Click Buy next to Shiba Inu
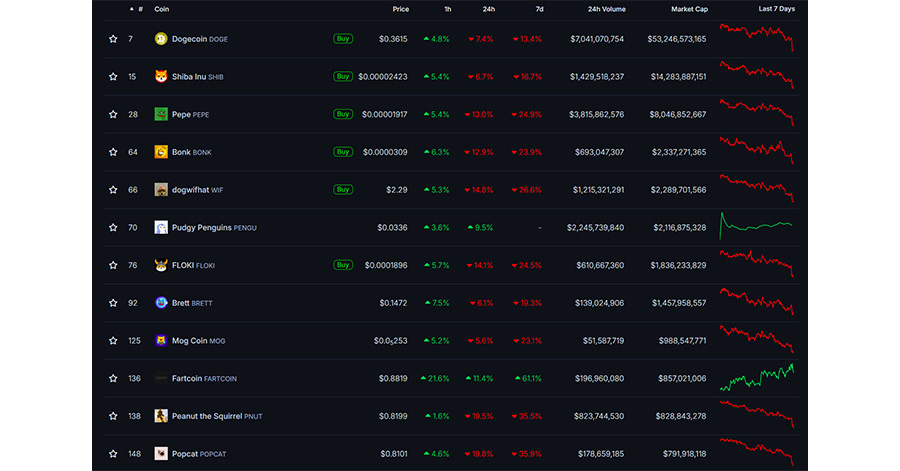This screenshot has height=471, width=900. 343,76
